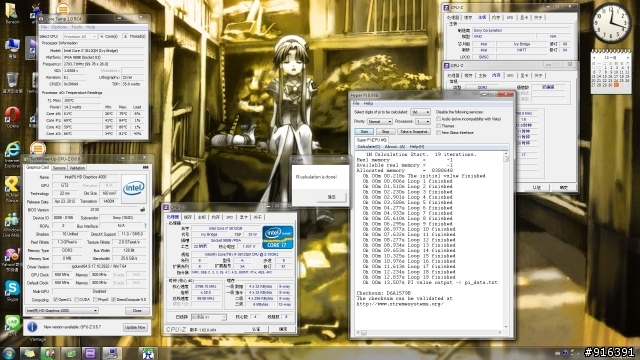The width and height of the screenshot is (640, 360).
Task: Click GPU-Z screenshot camera icon
Action: (145, 167)
